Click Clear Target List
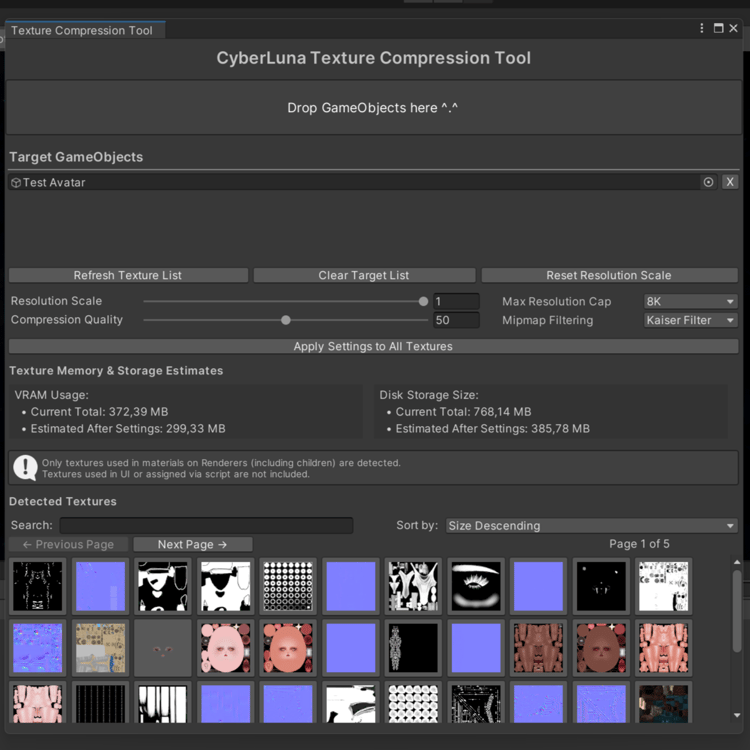The width and height of the screenshot is (750, 750). (x=364, y=276)
